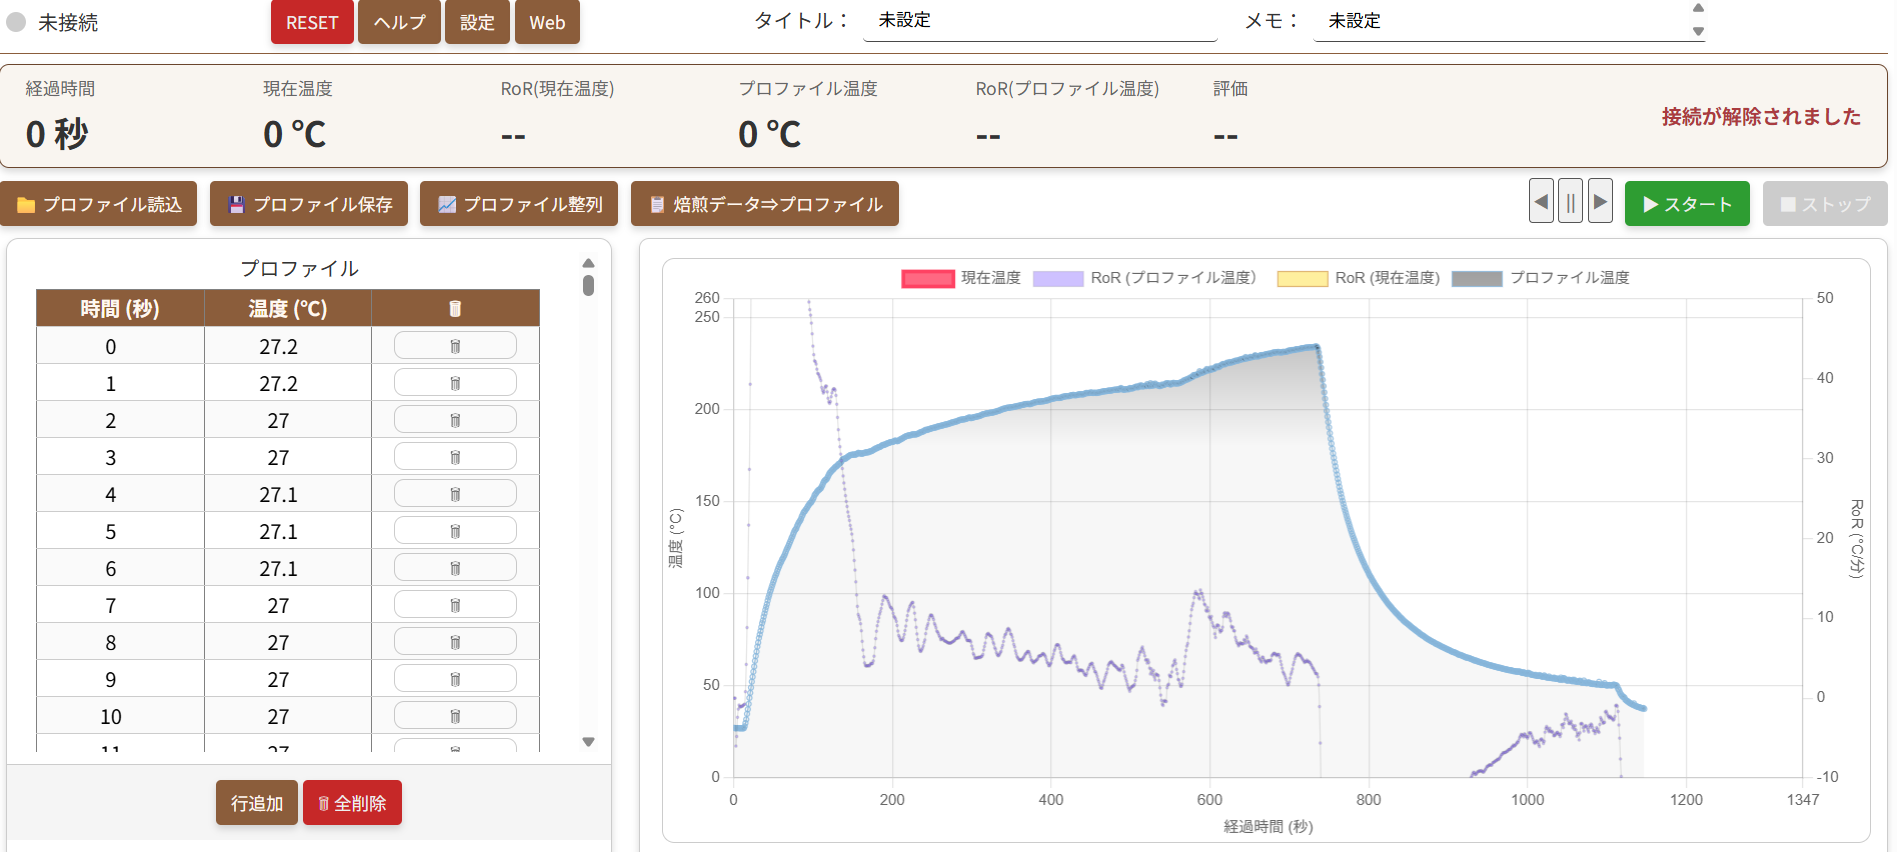Toggle プロファイル温度 legend series
The height and width of the screenshot is (852, 1897).
pyautogui.click(x=1540, y=278)
